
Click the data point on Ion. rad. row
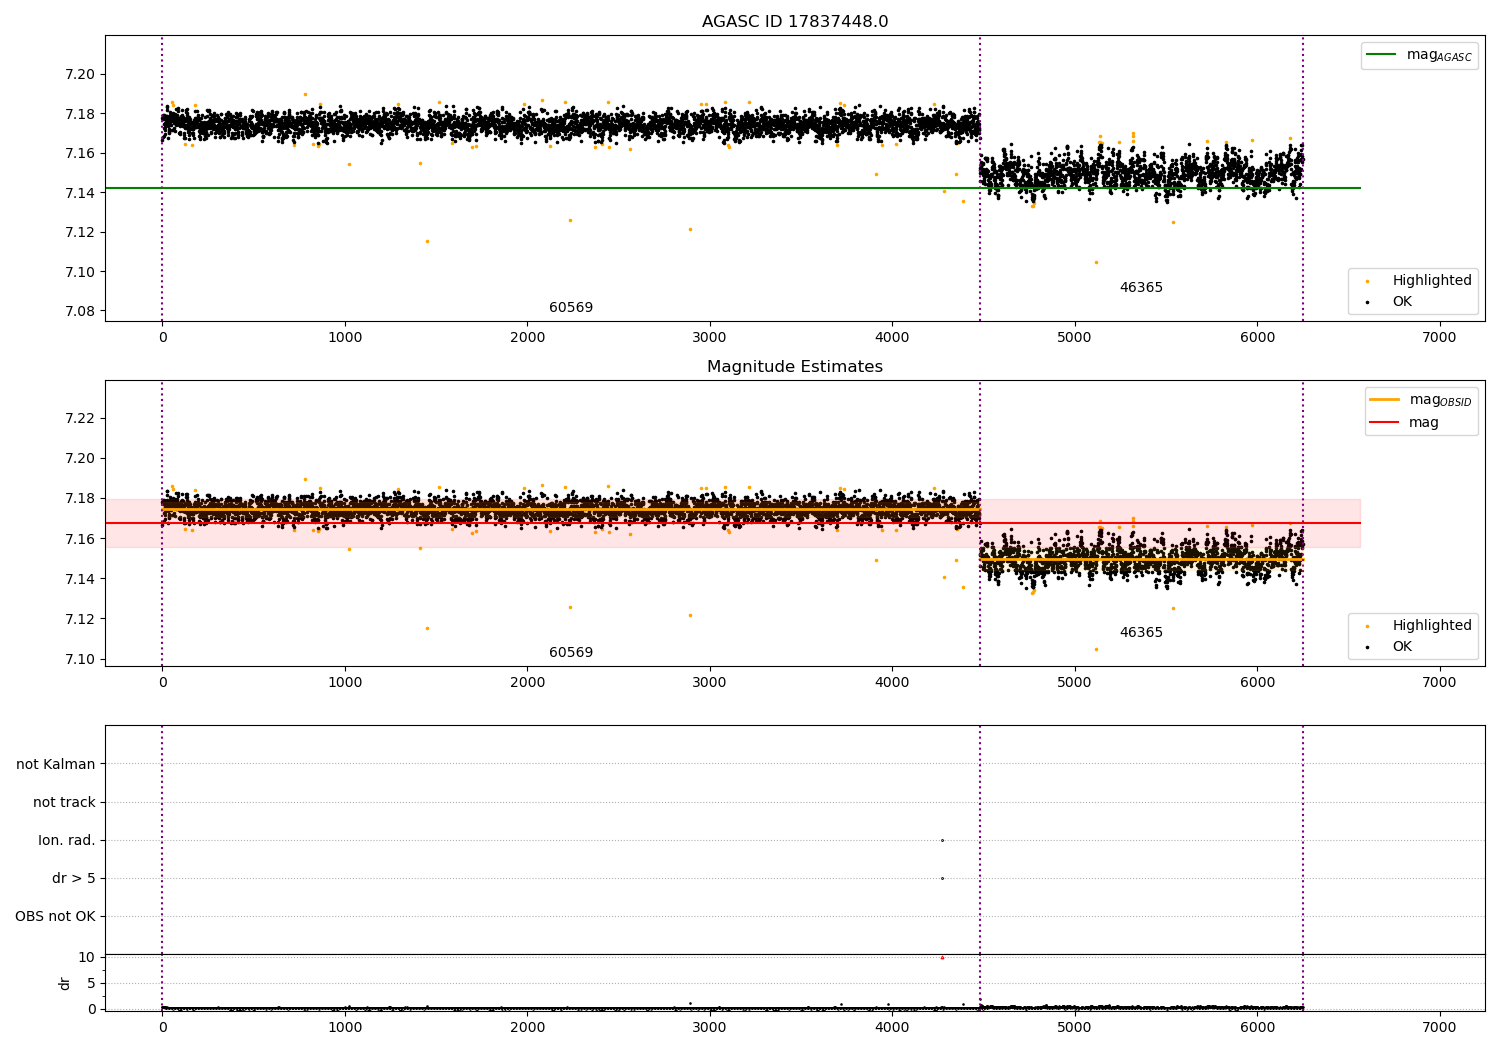pos(942,840)
